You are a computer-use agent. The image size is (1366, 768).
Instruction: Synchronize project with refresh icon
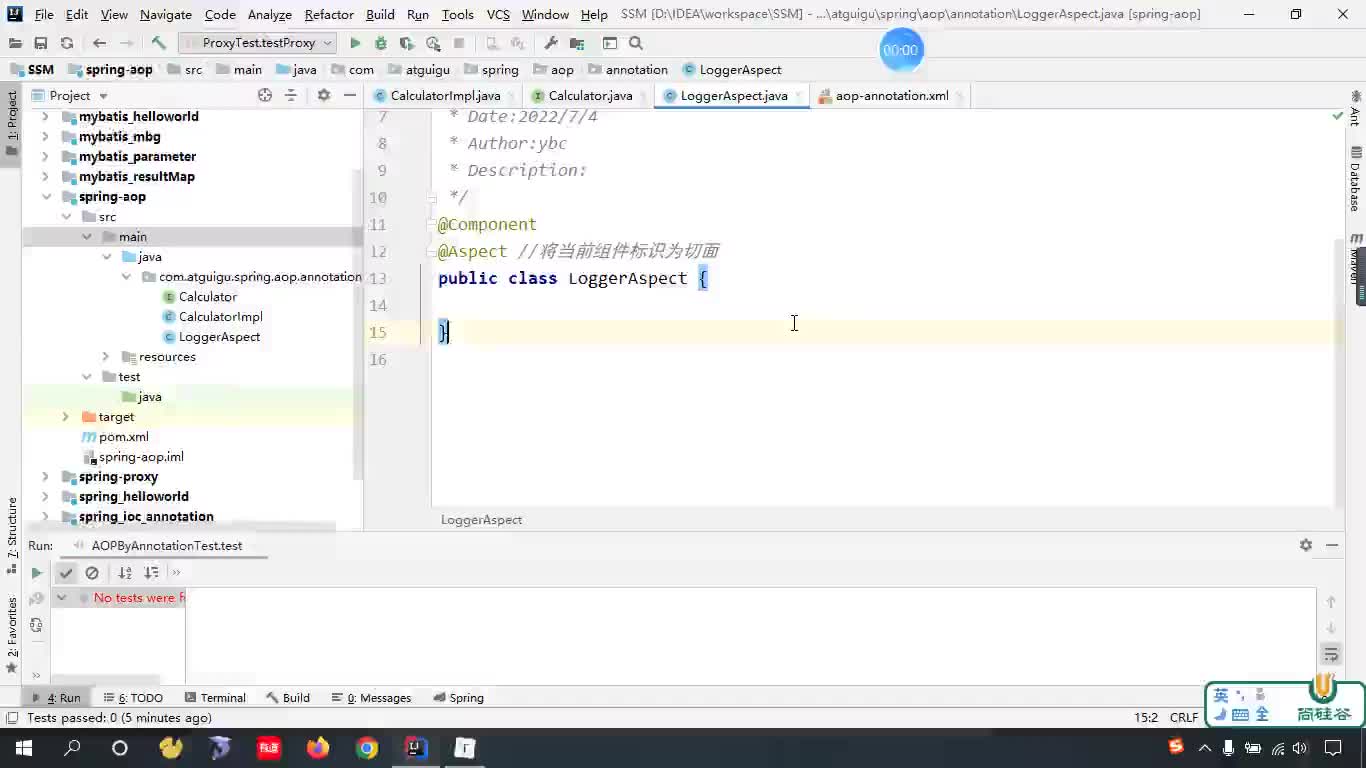tap(67, 43)
